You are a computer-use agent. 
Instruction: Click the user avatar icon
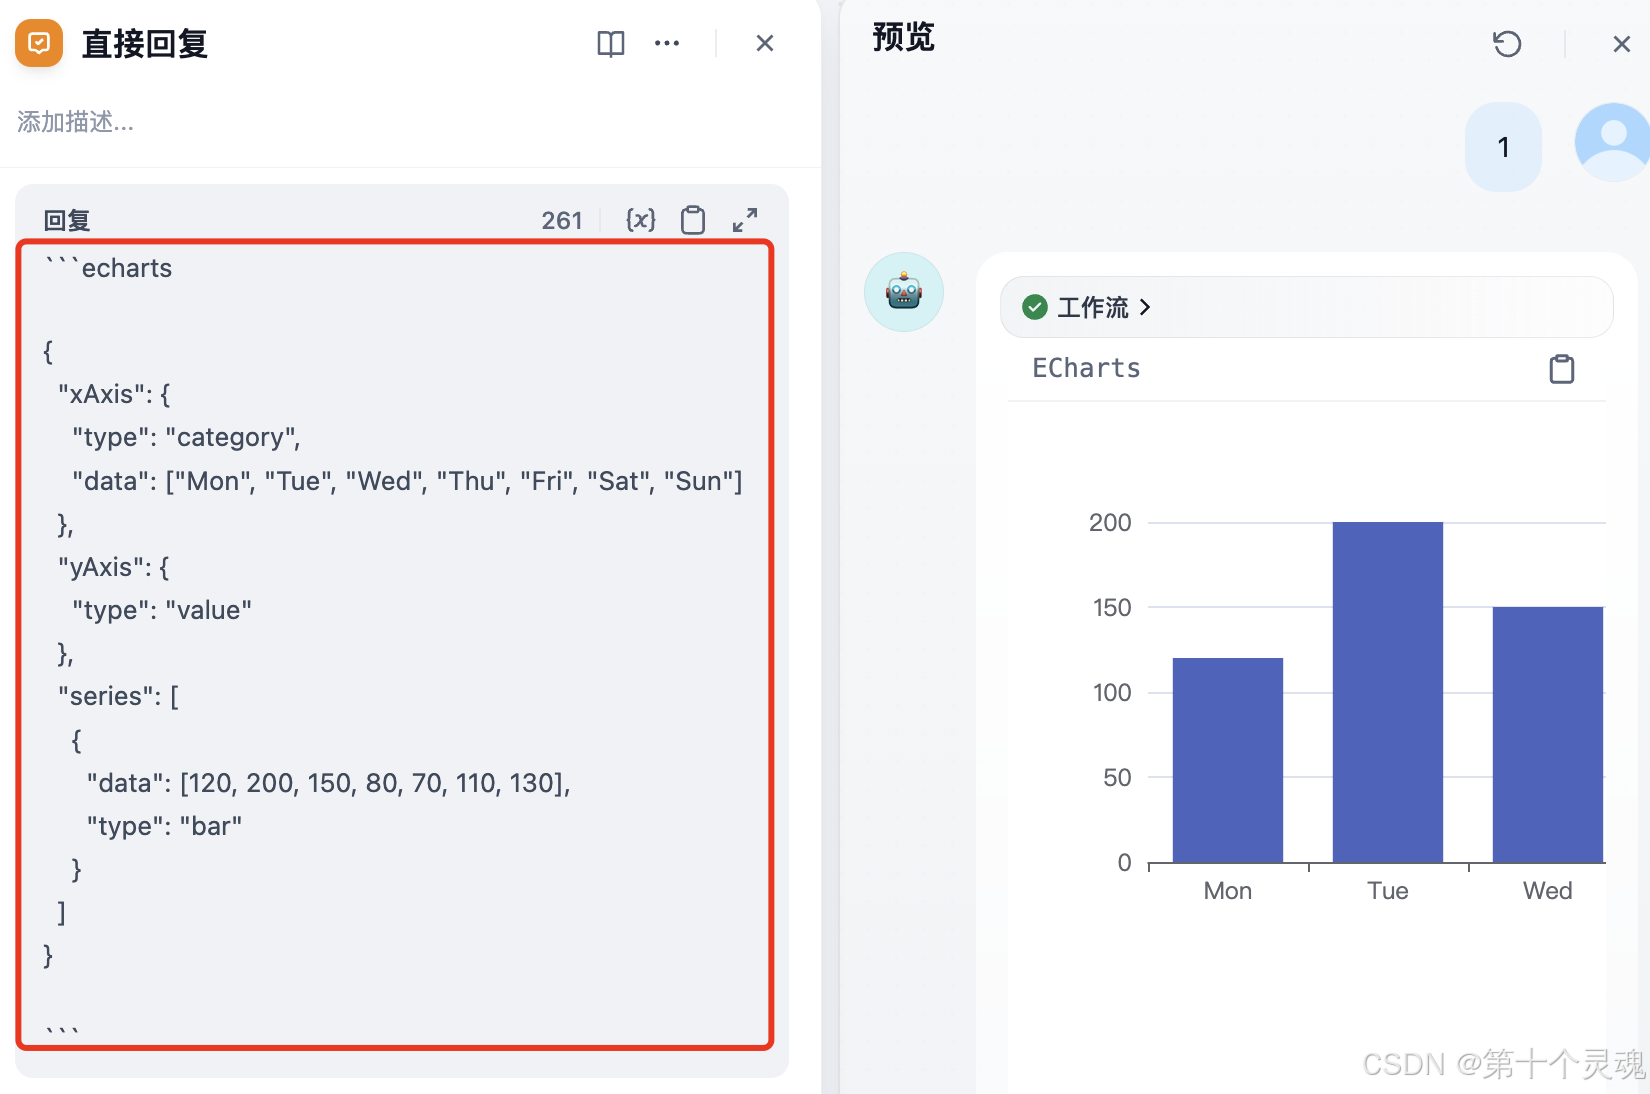point(1612,142)
